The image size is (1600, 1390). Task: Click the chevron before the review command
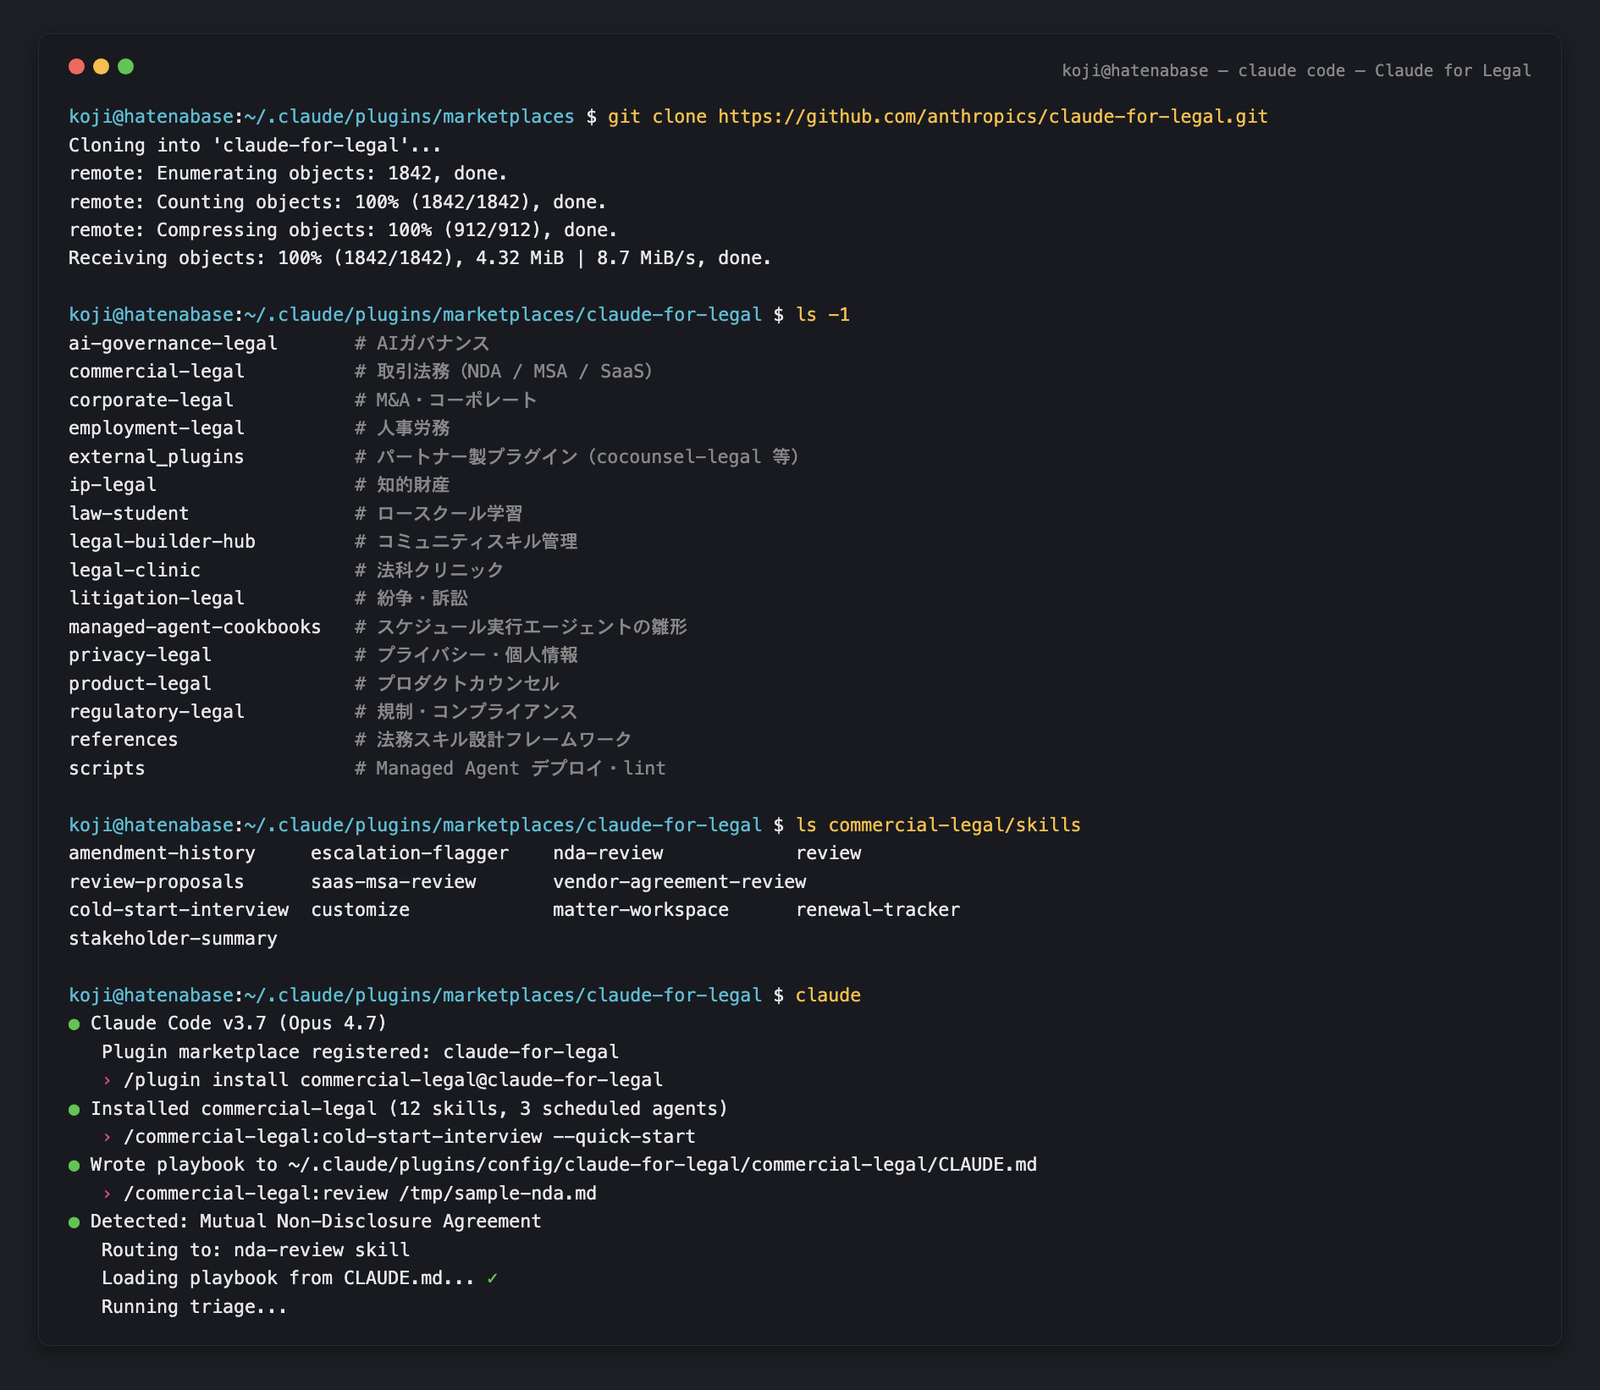[x=107, y=1194]
